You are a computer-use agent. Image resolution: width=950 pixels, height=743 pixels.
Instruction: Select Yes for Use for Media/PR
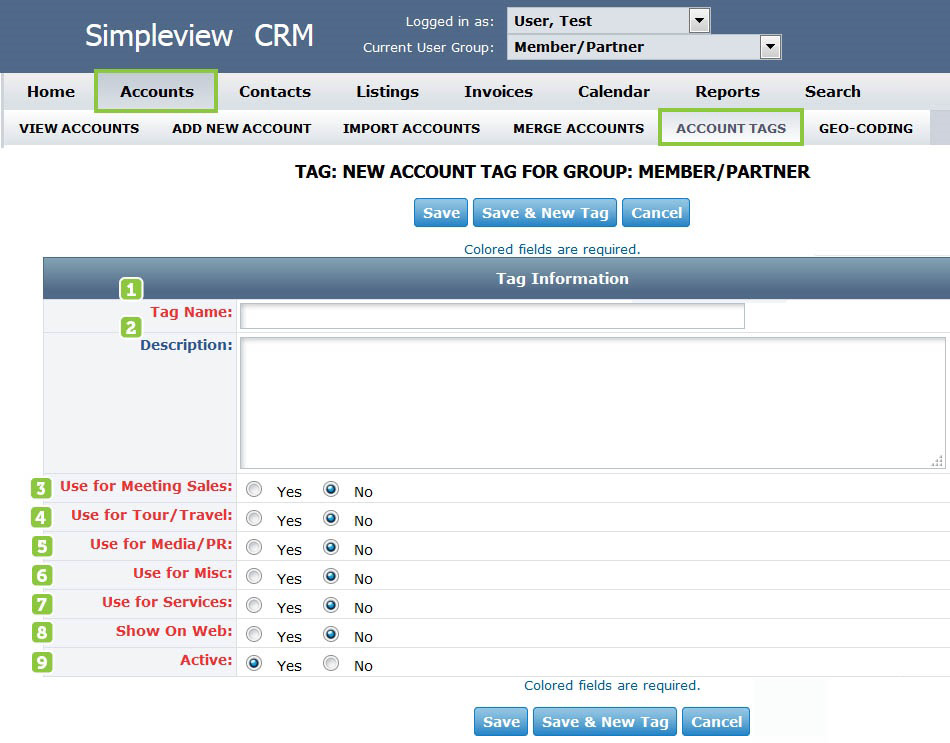(x=254, y=547)
